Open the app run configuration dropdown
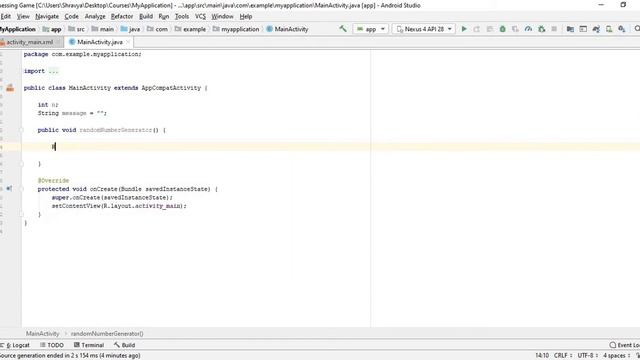This screenshot has width=640, height=360. pos(371,29)
